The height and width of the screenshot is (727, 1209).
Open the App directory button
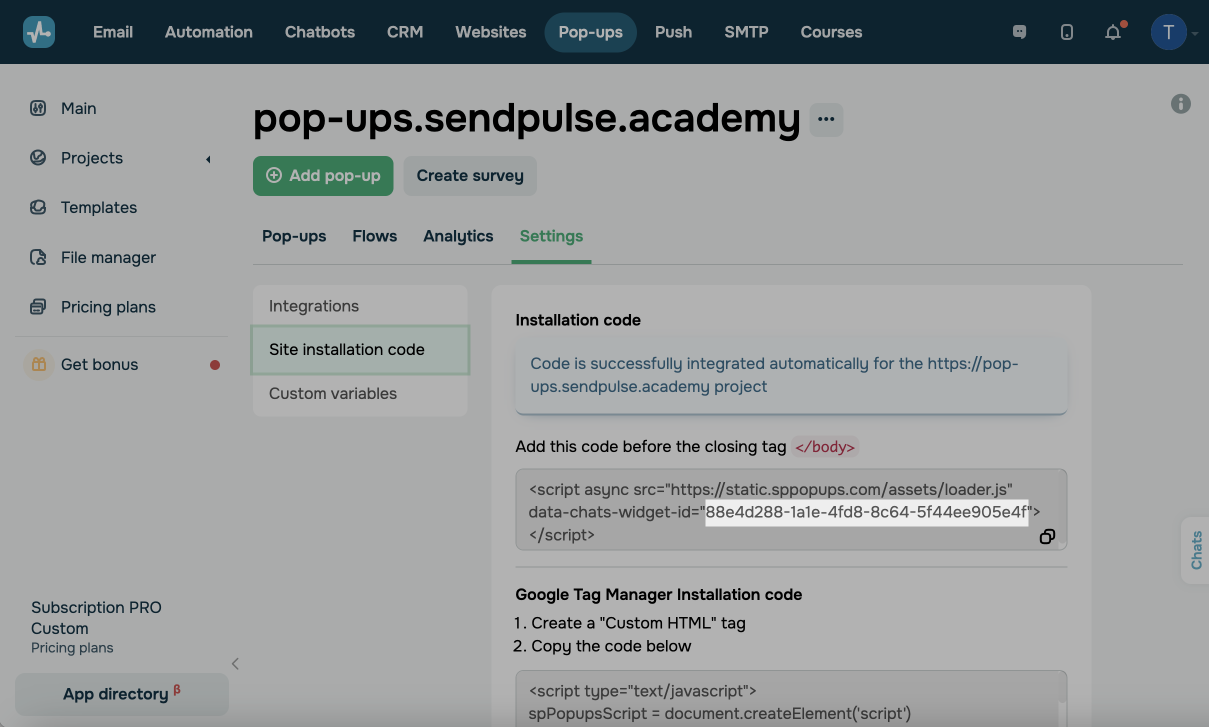click(x=121, y=694)
